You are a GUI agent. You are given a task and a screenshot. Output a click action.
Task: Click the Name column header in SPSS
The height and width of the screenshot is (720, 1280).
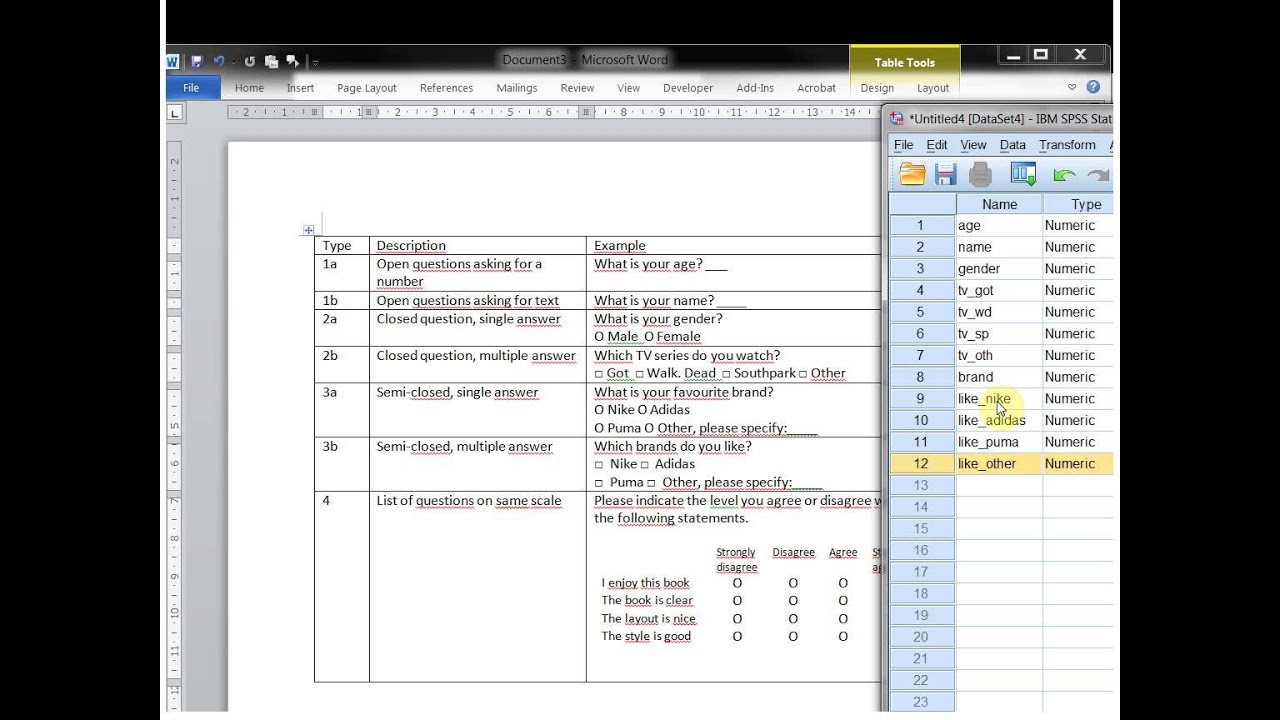(999, 204)
